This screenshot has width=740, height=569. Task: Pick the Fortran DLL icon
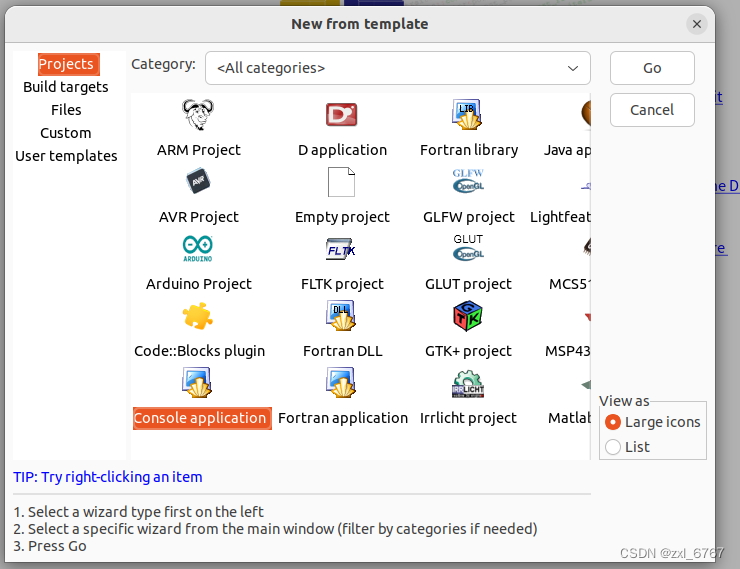coord(341,316)
